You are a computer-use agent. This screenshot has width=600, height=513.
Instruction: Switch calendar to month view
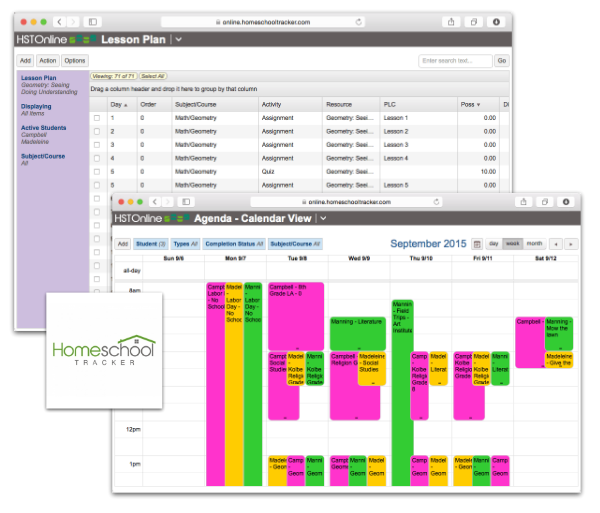[534, 243]
